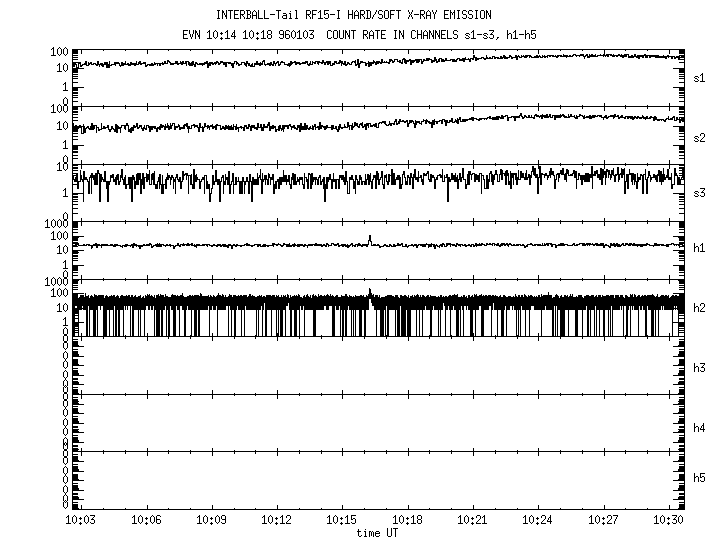Click the "time UT" axis title
Screen dimensions: 720x550
[376, 533]
